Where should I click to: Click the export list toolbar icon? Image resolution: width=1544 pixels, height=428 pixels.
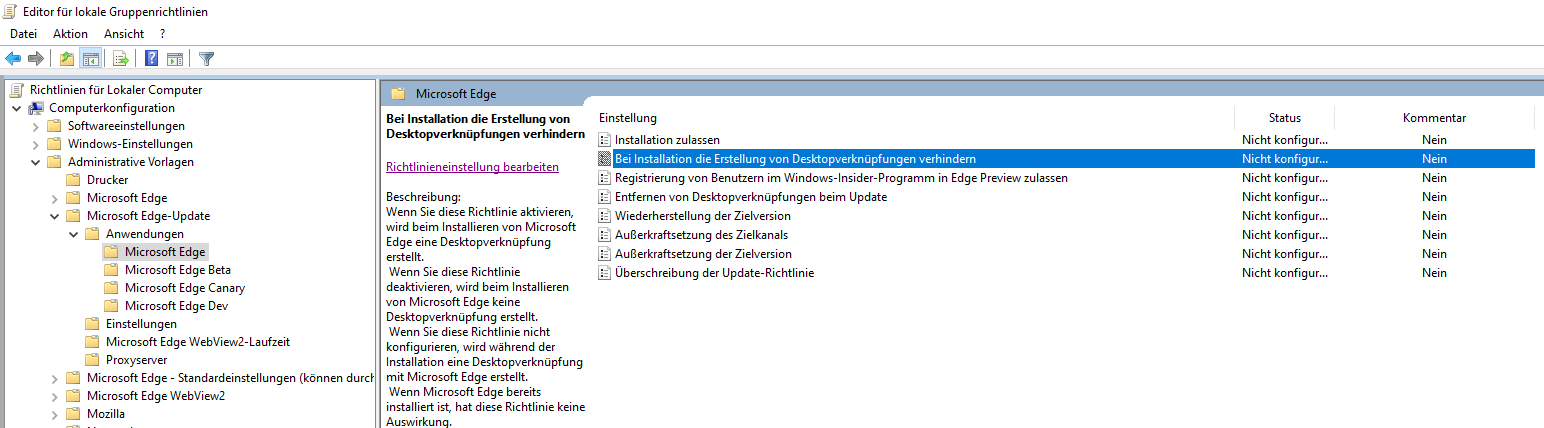point(121,59)
